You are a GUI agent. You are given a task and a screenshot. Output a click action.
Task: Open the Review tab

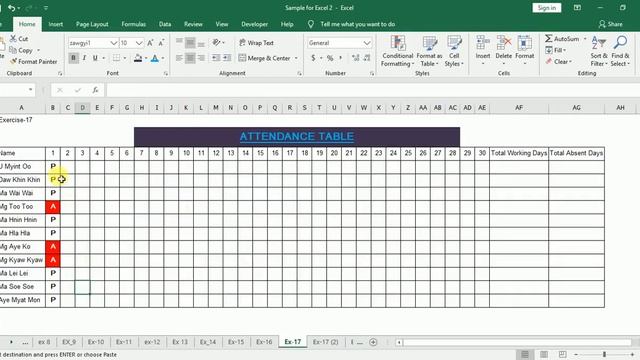coord(193,24)
